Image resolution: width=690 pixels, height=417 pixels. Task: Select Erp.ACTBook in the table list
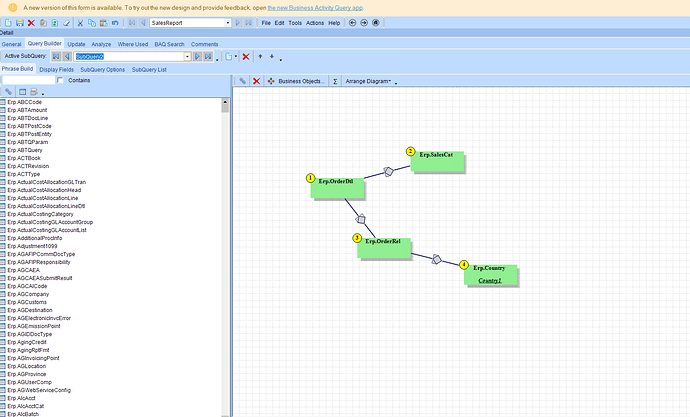(x=24, y=158)
